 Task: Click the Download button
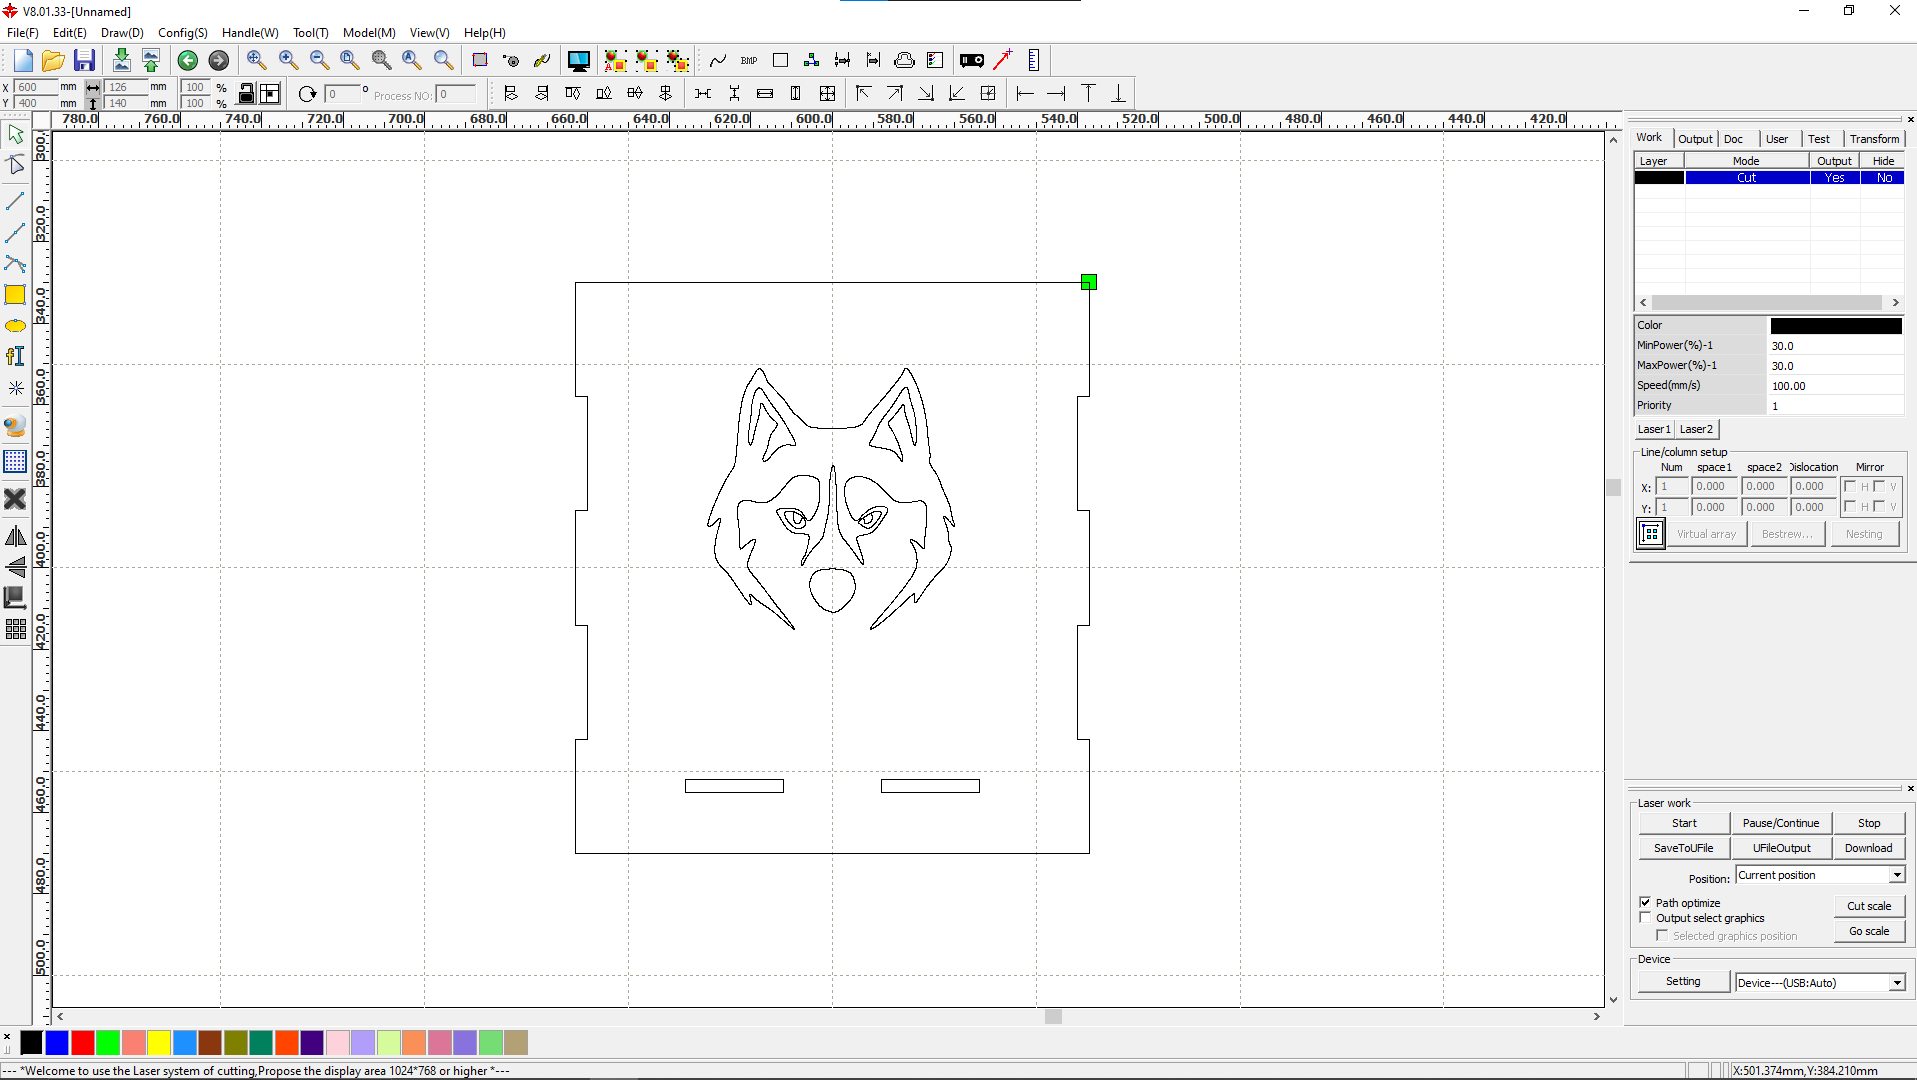tap(1867, 848)
